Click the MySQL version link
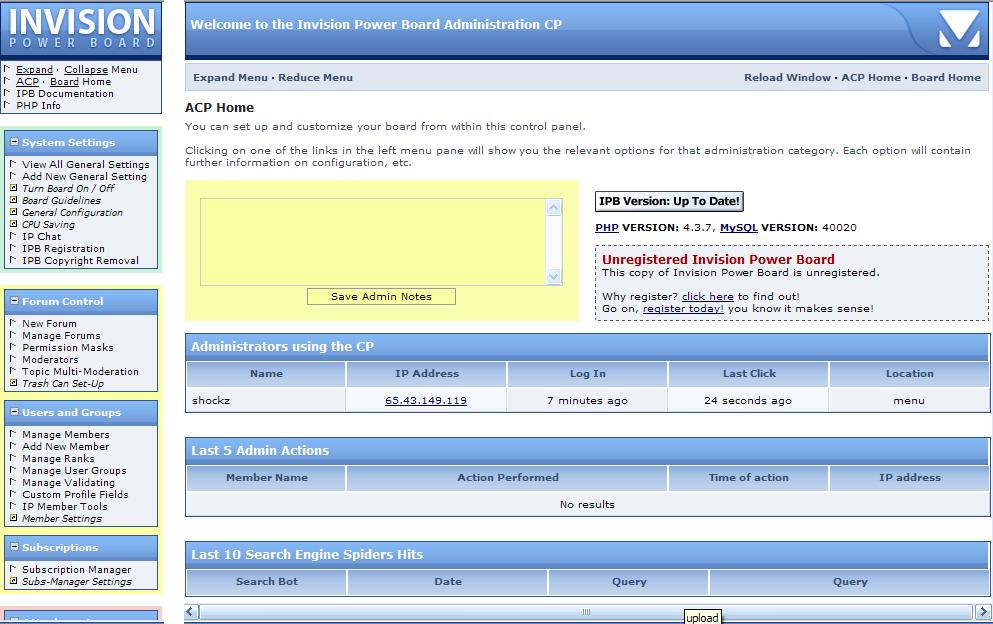Image resolution: width=993 pixels, height=624 pixels. click(x=738, y=227)
